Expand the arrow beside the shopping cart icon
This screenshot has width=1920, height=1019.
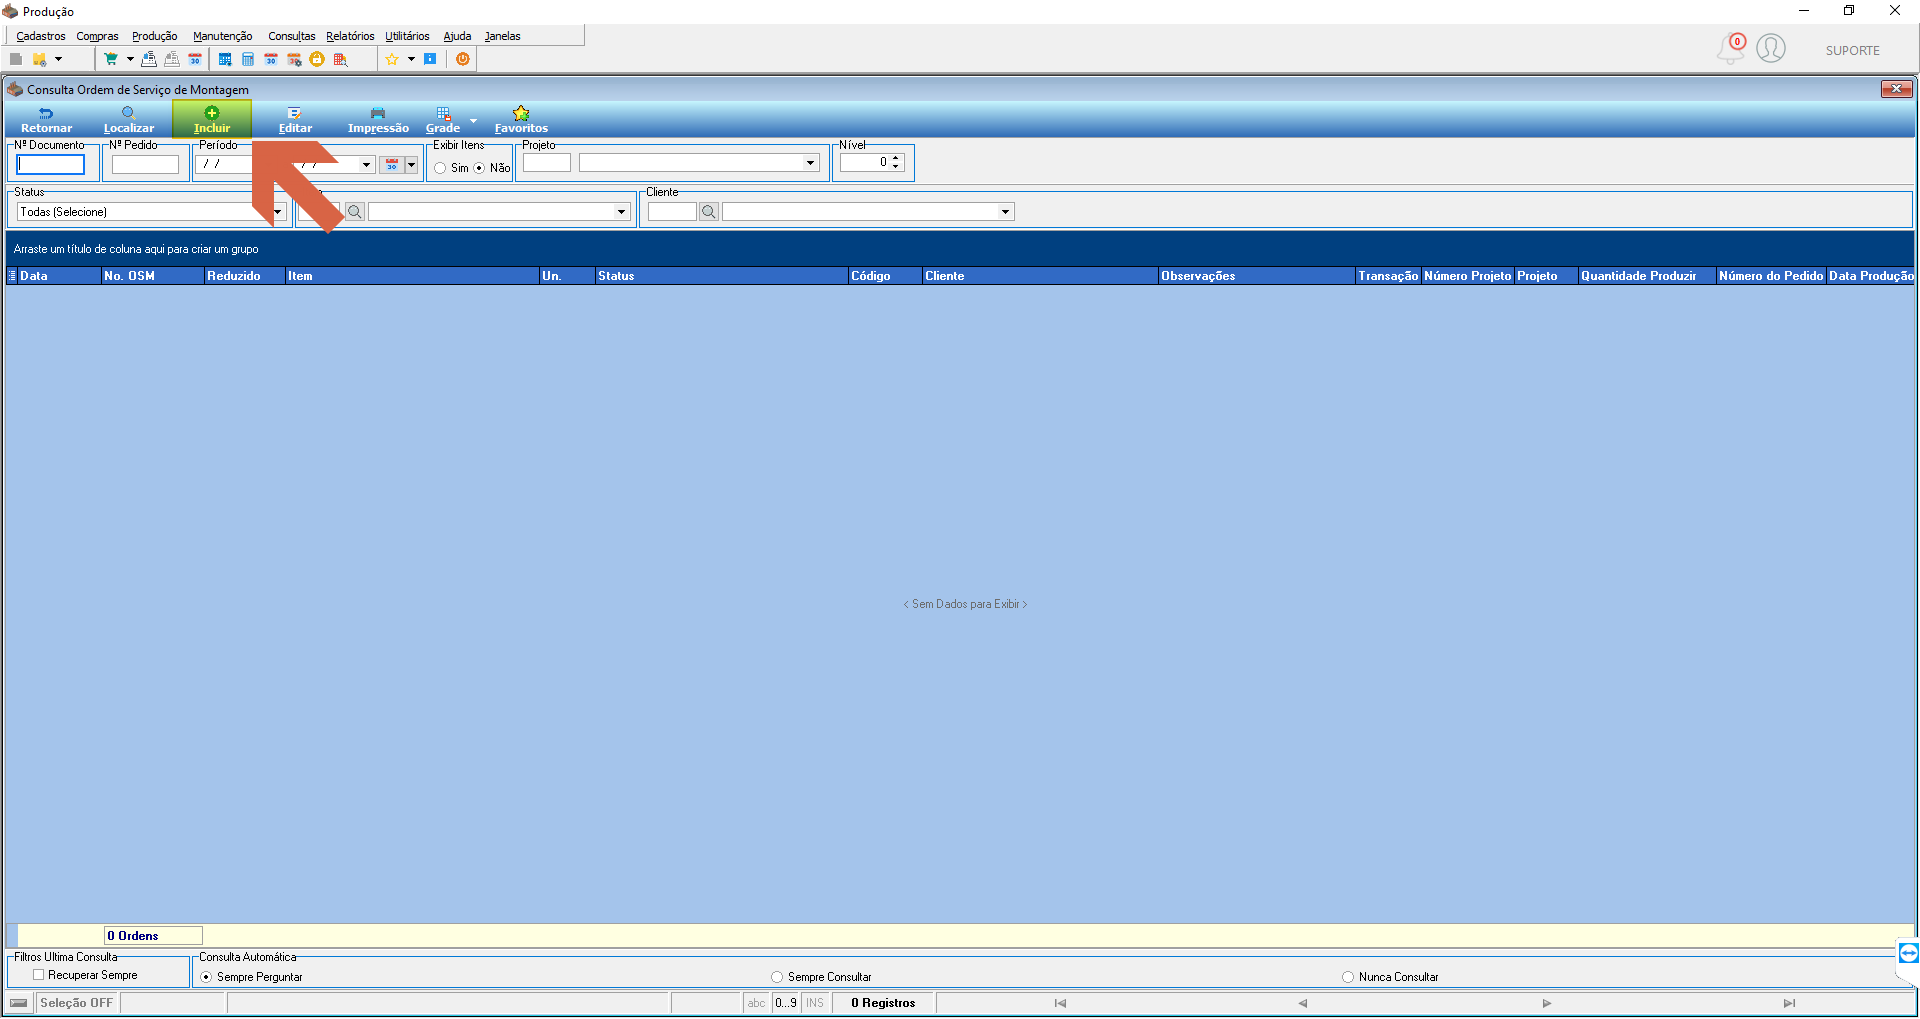[x=130, y=59]
